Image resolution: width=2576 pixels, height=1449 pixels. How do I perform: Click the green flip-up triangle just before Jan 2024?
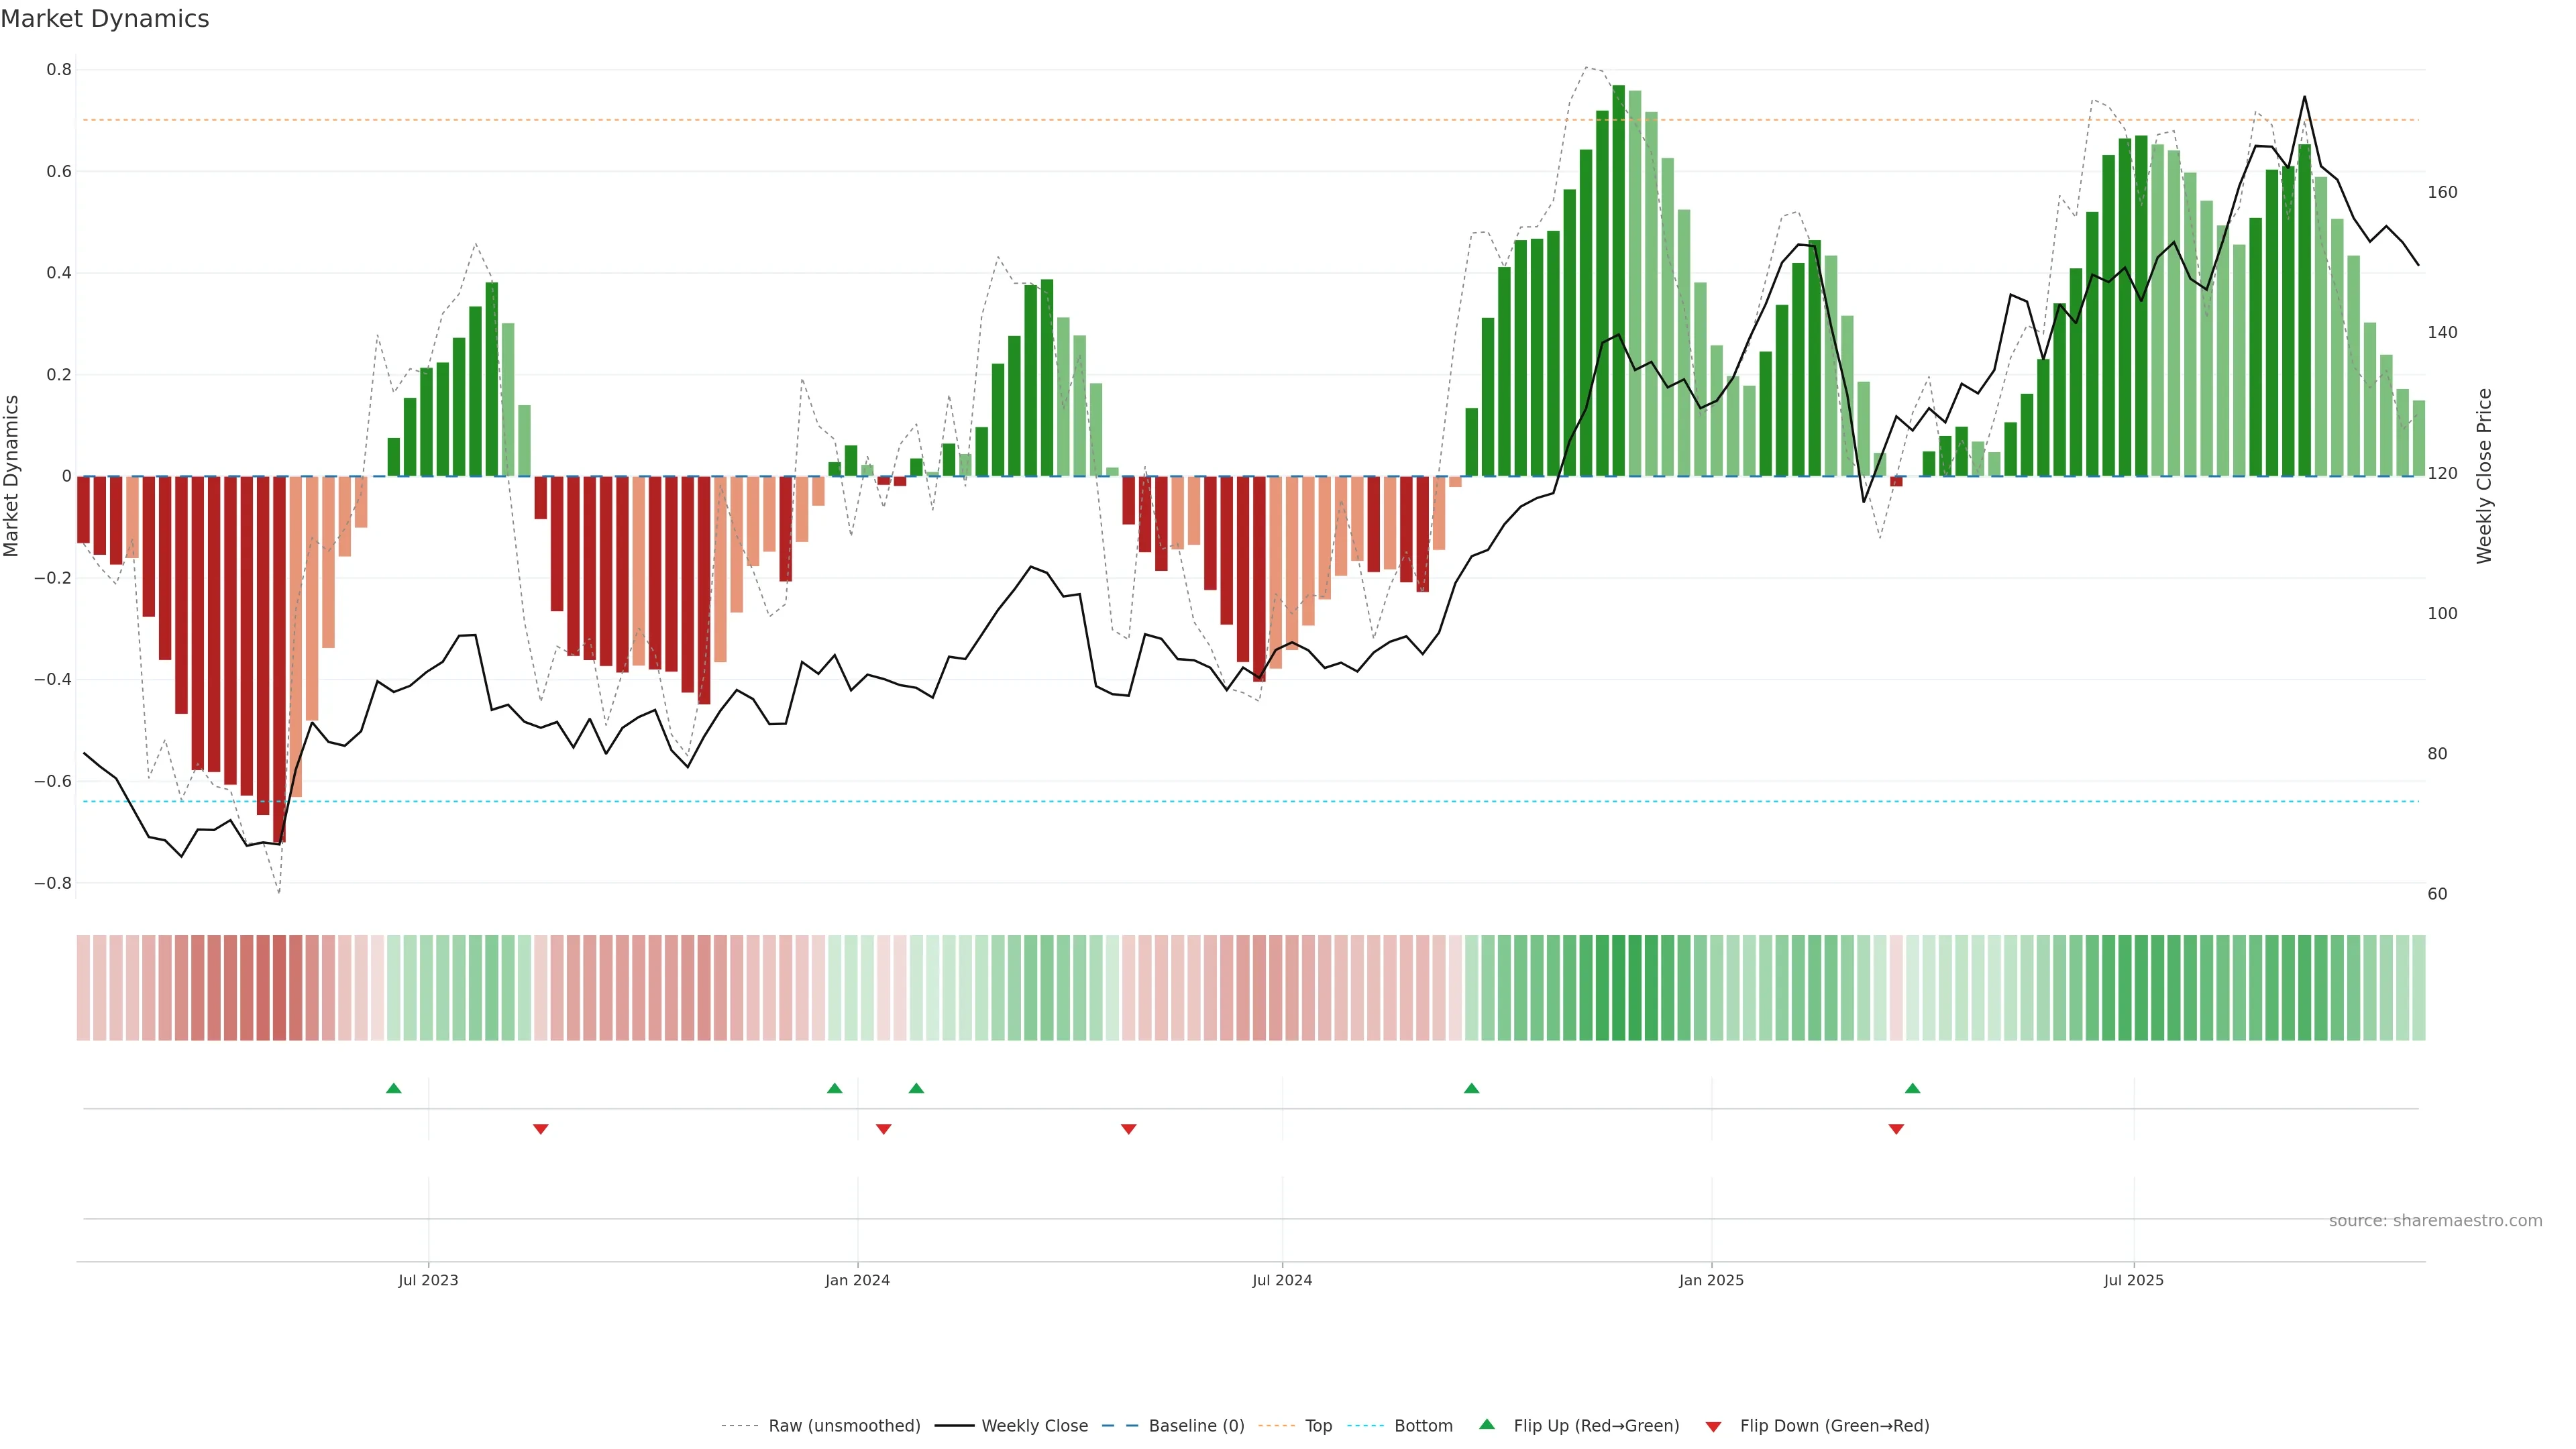tap(835, 1088)
